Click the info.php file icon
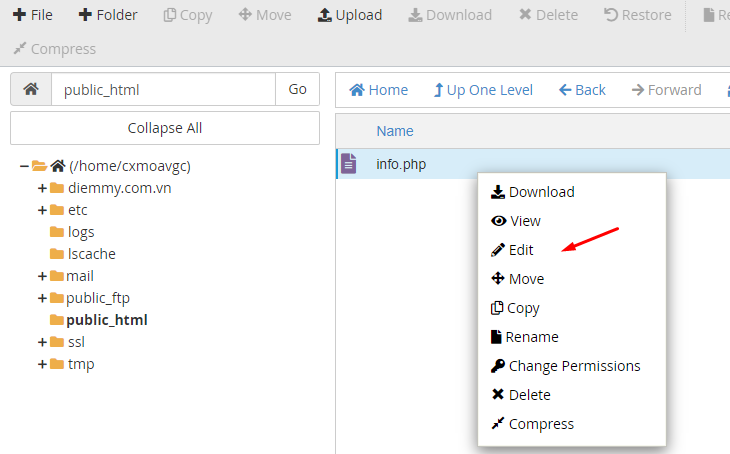The image size is (730, 454). [x=348, y=164]
